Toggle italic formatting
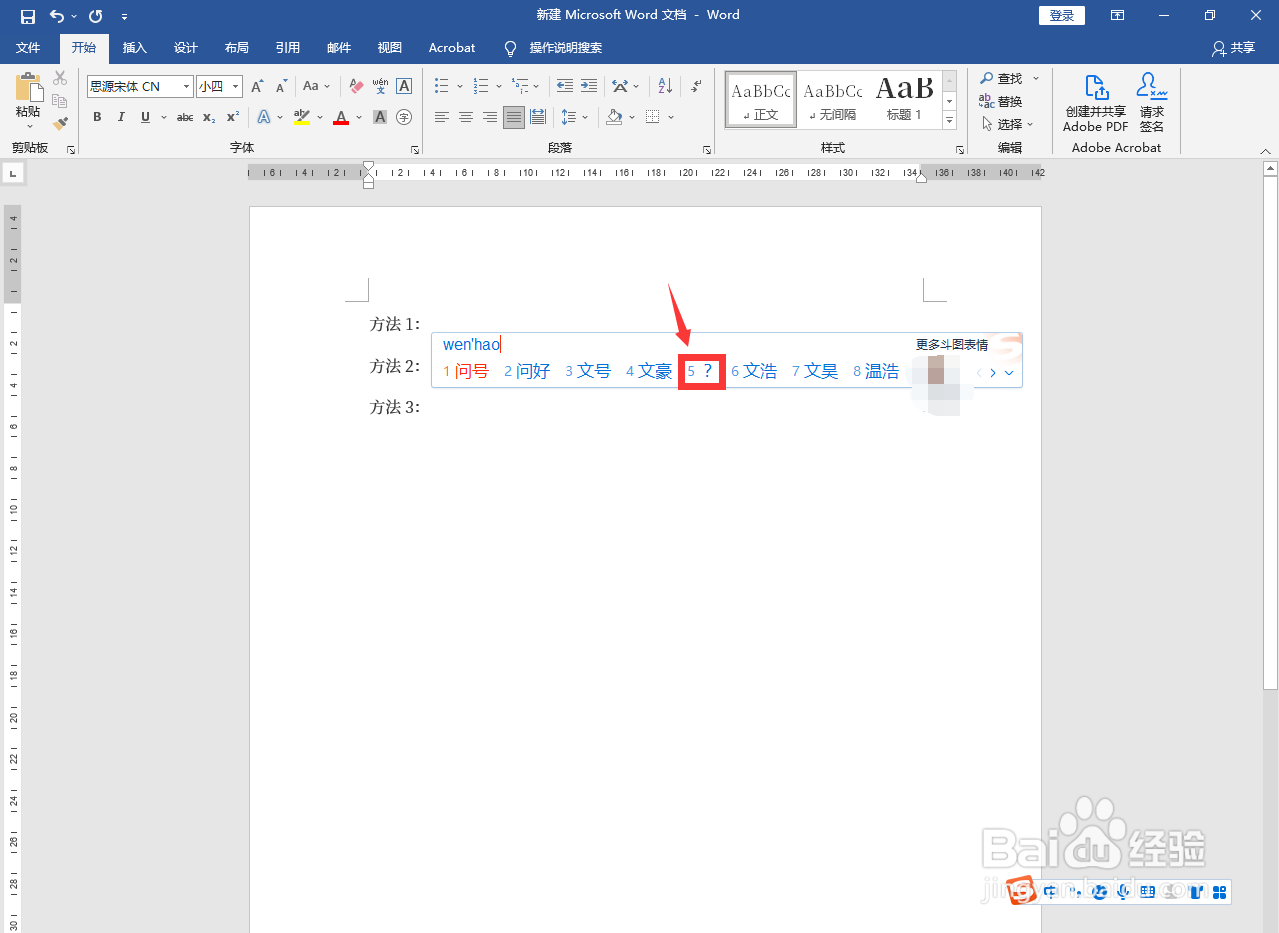Image resolution: width=1279 pixels, height=933 pixels. pyautogui.click(x=121, y=117)
